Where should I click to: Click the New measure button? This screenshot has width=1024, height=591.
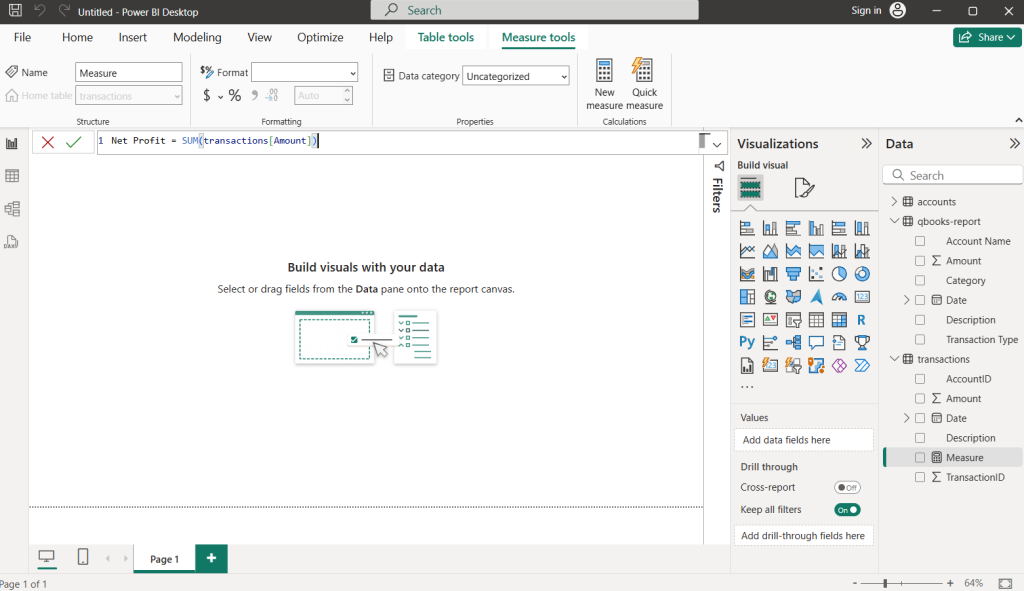604,84
